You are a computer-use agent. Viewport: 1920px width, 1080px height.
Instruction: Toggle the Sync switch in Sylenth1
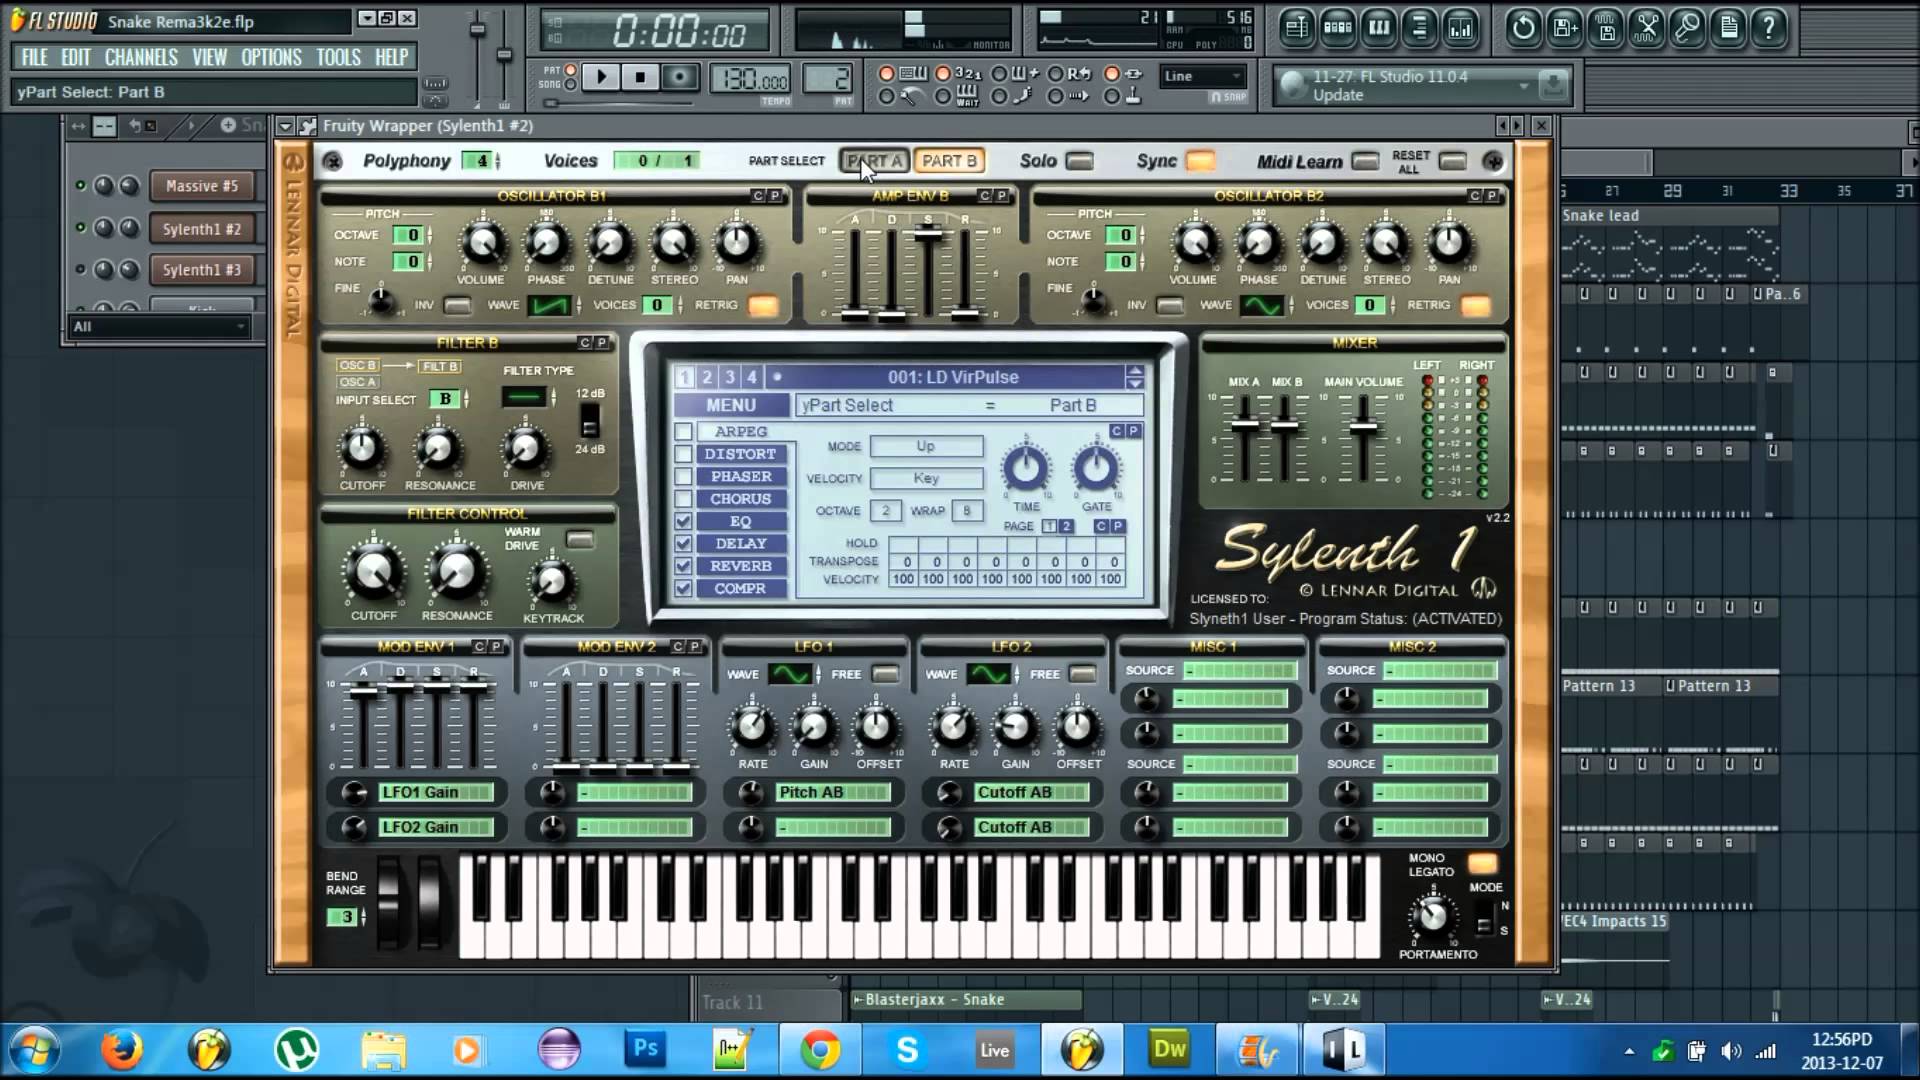(x=1201, y=161)
